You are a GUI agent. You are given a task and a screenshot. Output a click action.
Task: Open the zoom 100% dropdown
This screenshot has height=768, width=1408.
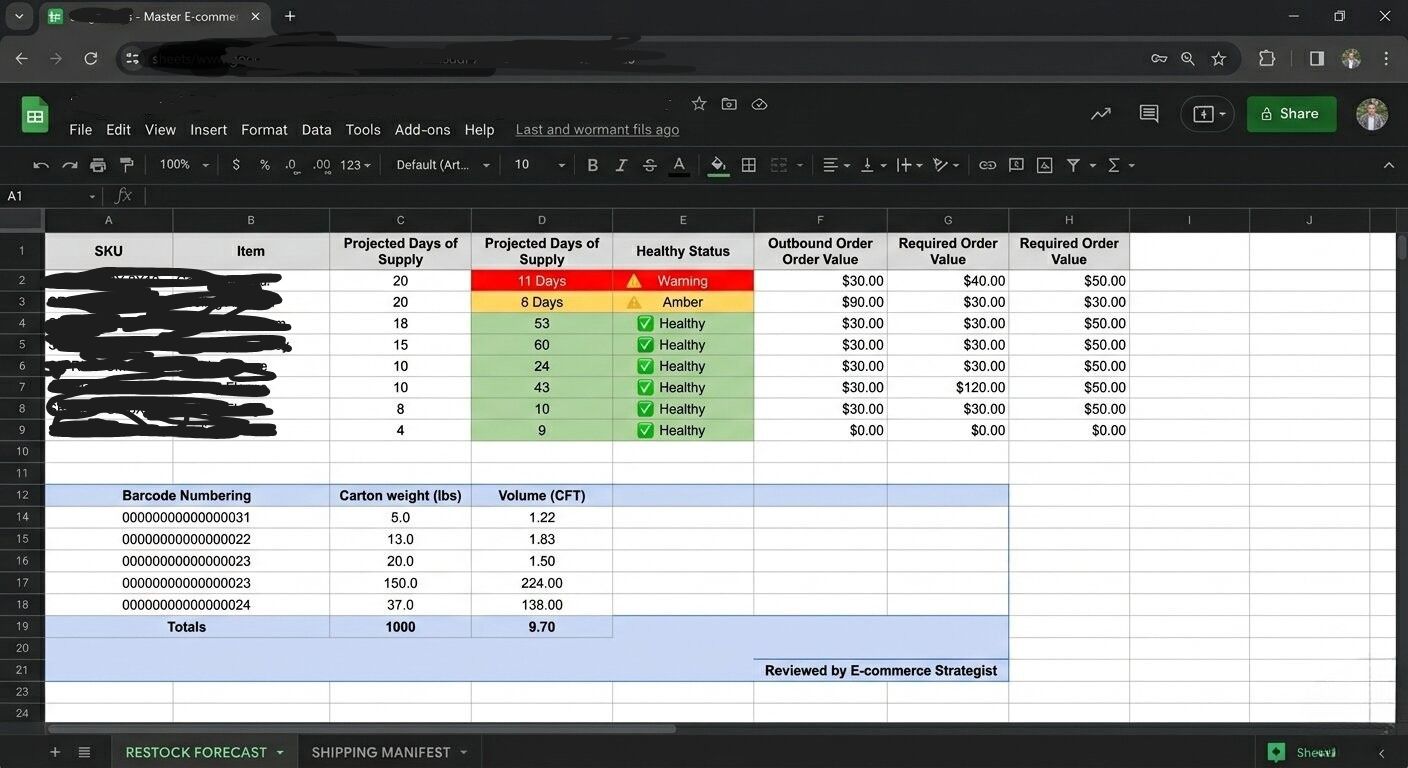click(x=185, y=165)
